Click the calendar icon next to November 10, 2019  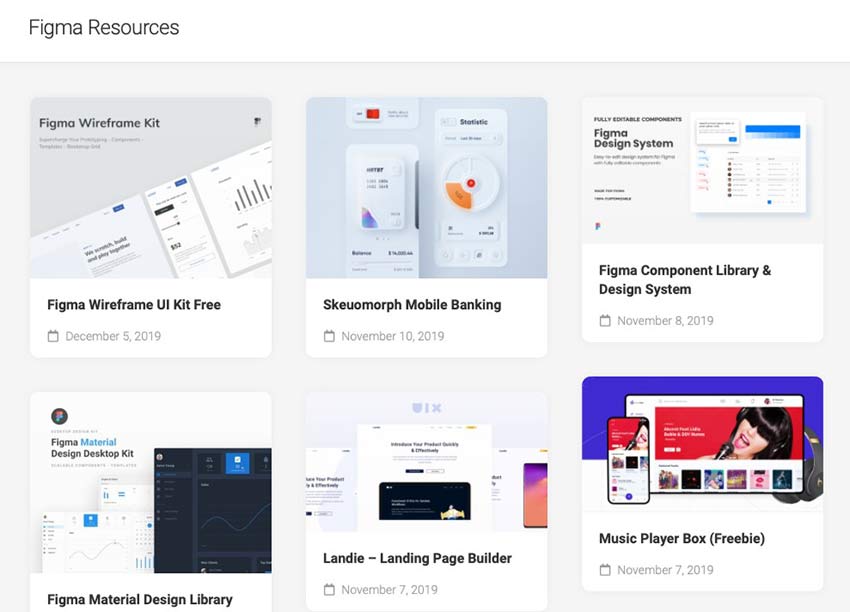pyautogui.click(x=329, y=336)
